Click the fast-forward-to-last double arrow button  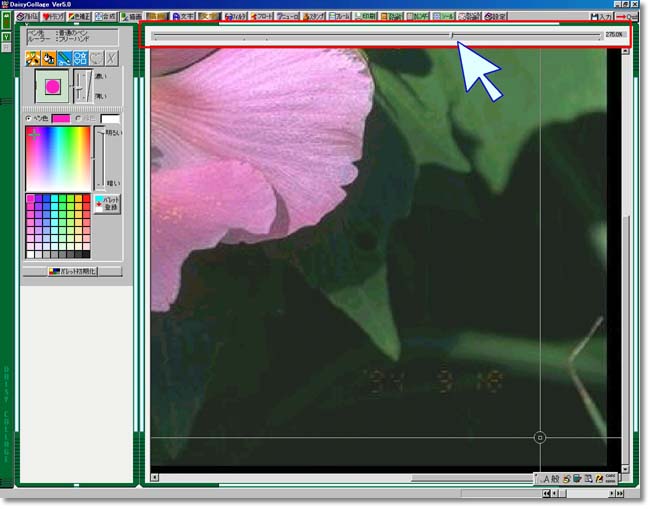[620, 494]
